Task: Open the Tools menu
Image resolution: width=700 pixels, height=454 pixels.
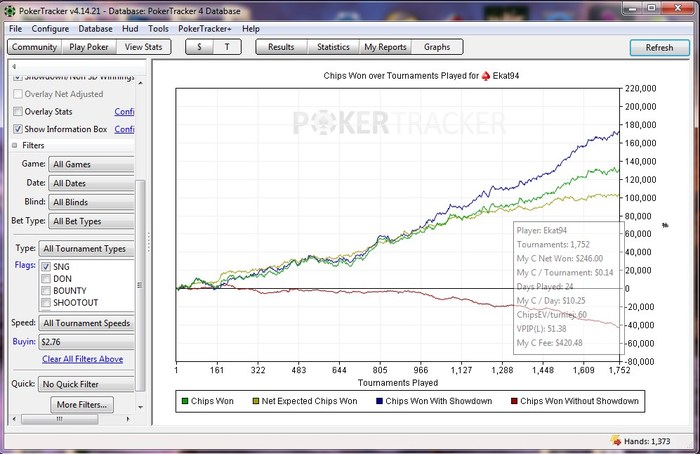Action: [158, 29]
